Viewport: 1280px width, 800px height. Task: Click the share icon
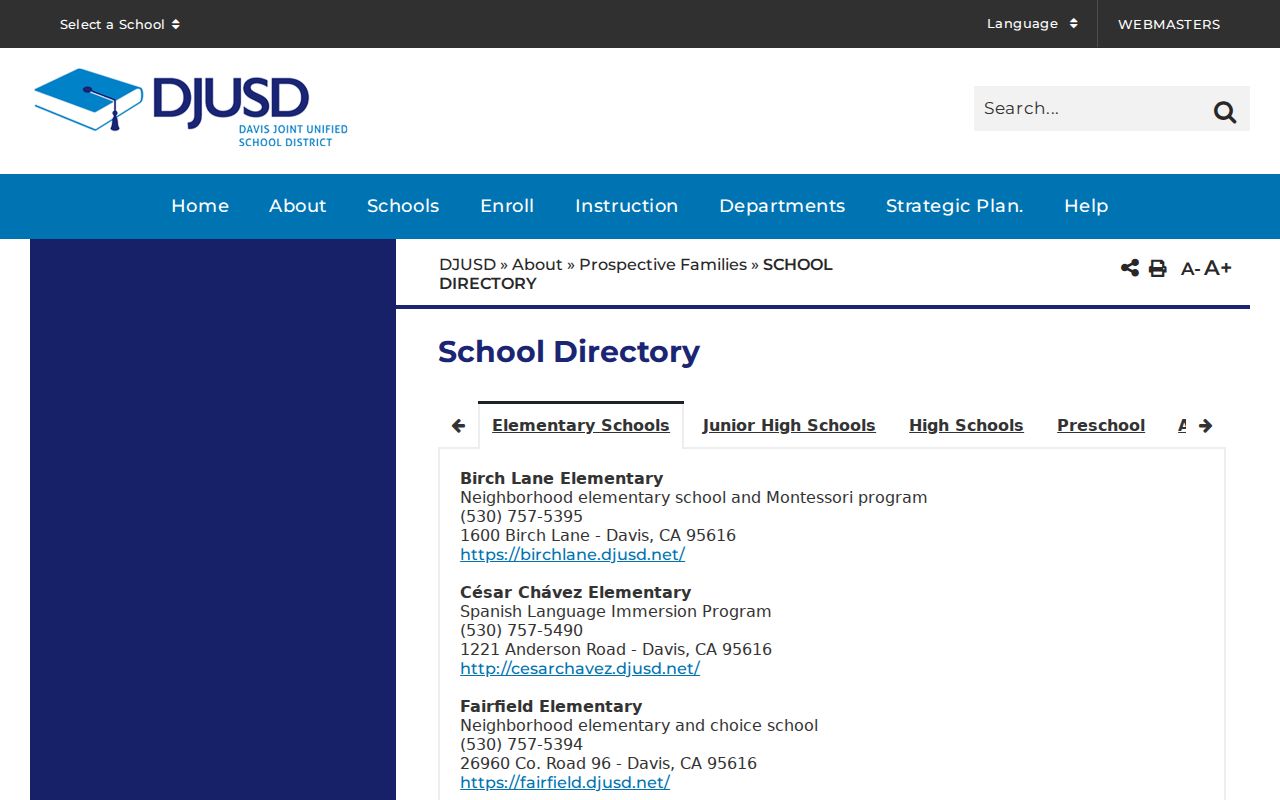coord(1130,268)
